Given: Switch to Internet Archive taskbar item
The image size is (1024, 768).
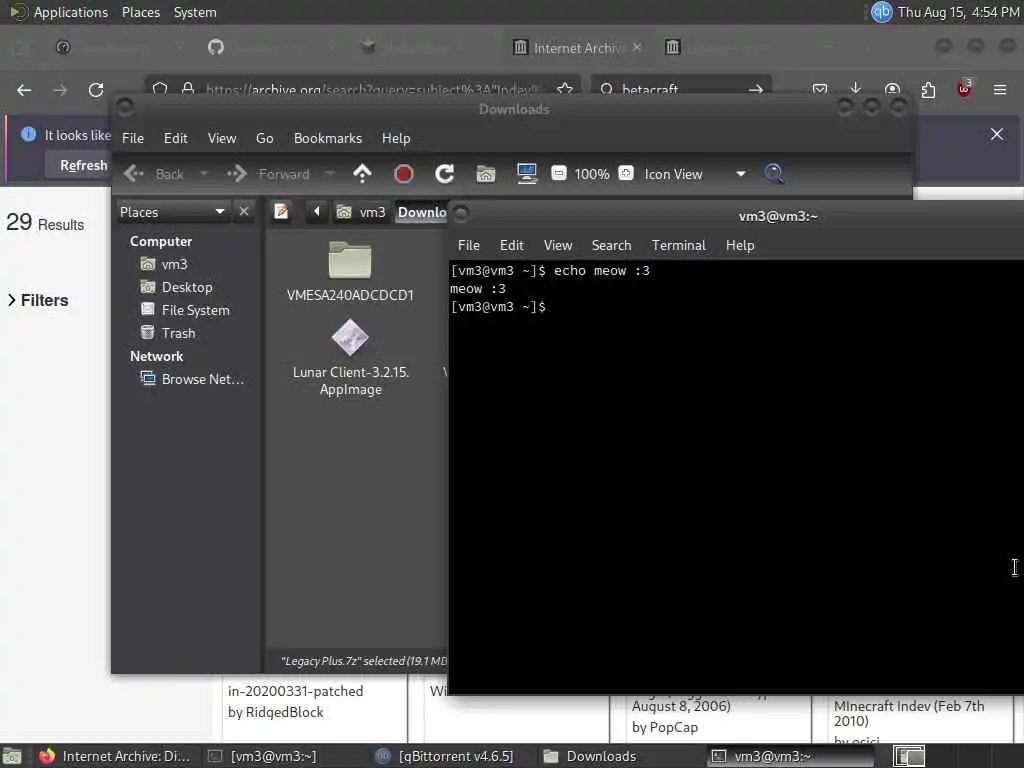Looking at the screenshot, I should click(x=114, y=756).
